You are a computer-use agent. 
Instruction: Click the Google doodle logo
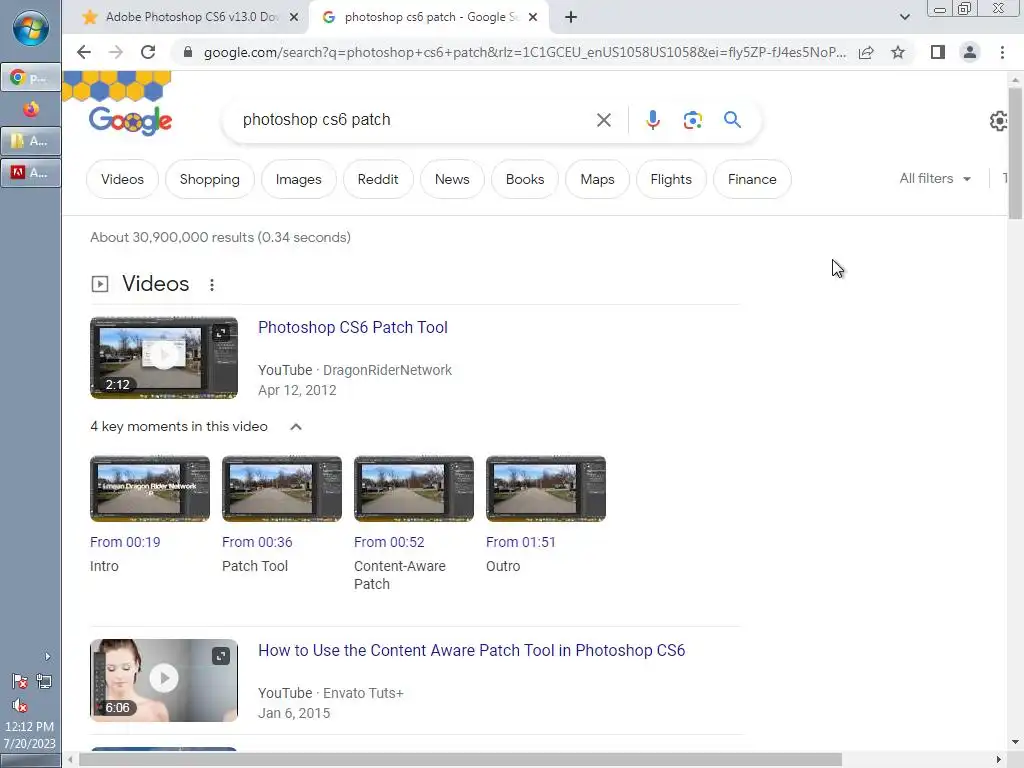point(130,120)
